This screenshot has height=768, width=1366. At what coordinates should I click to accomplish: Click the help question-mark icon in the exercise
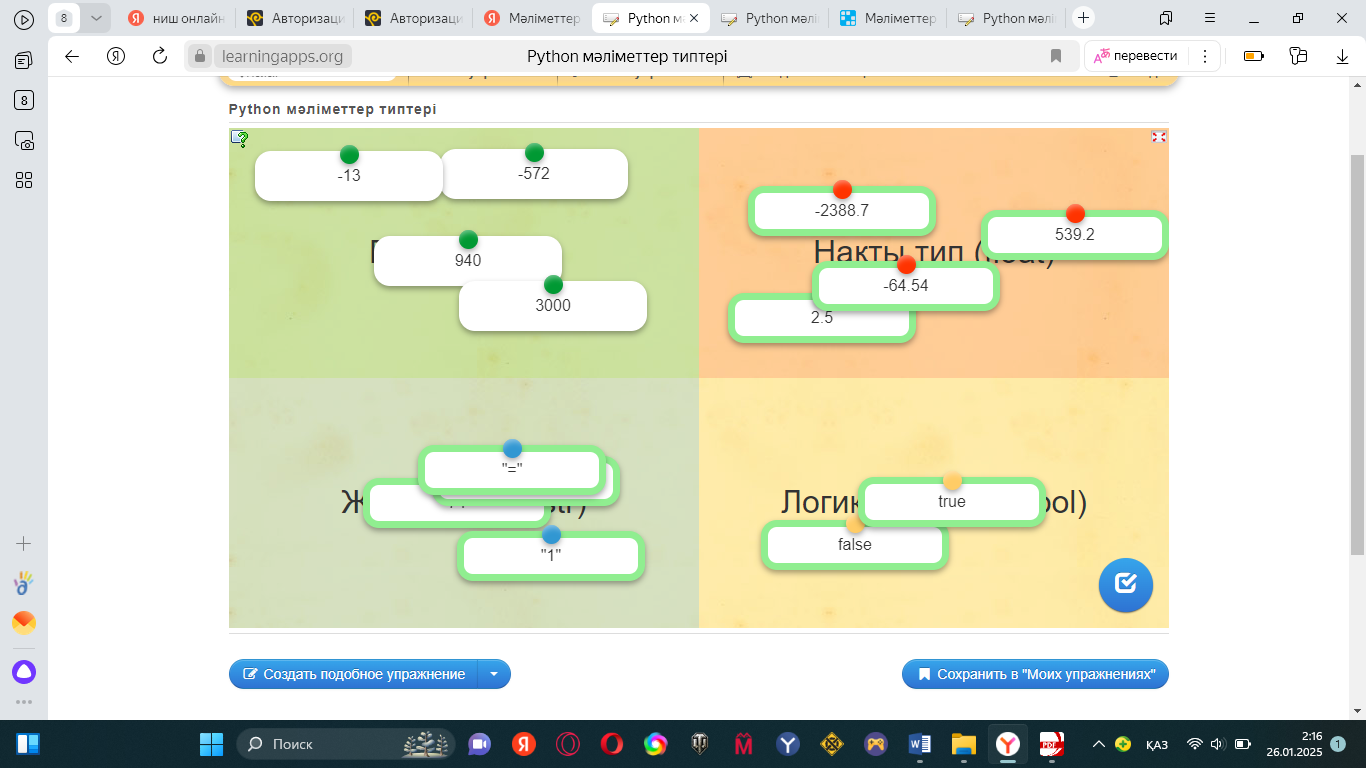coord(240,138)
